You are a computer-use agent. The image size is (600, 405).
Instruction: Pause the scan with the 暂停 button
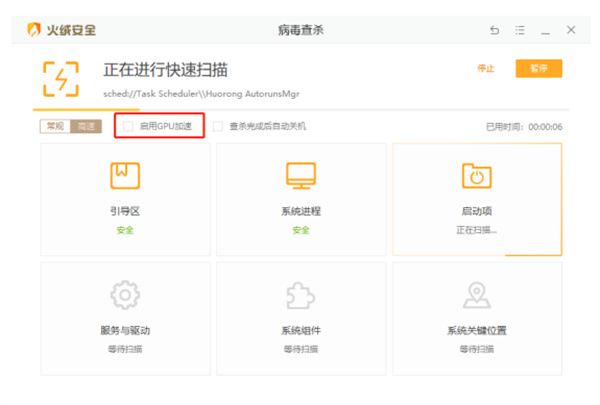539,69
